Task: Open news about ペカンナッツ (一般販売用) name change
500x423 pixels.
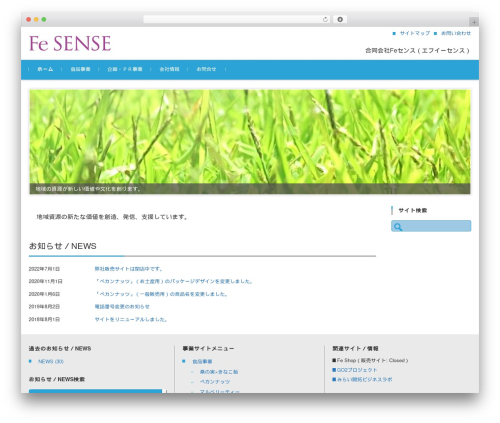Action: (161, 294)
